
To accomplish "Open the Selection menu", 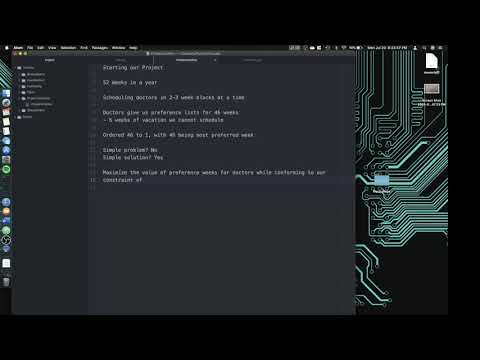I will click(68, 48).
